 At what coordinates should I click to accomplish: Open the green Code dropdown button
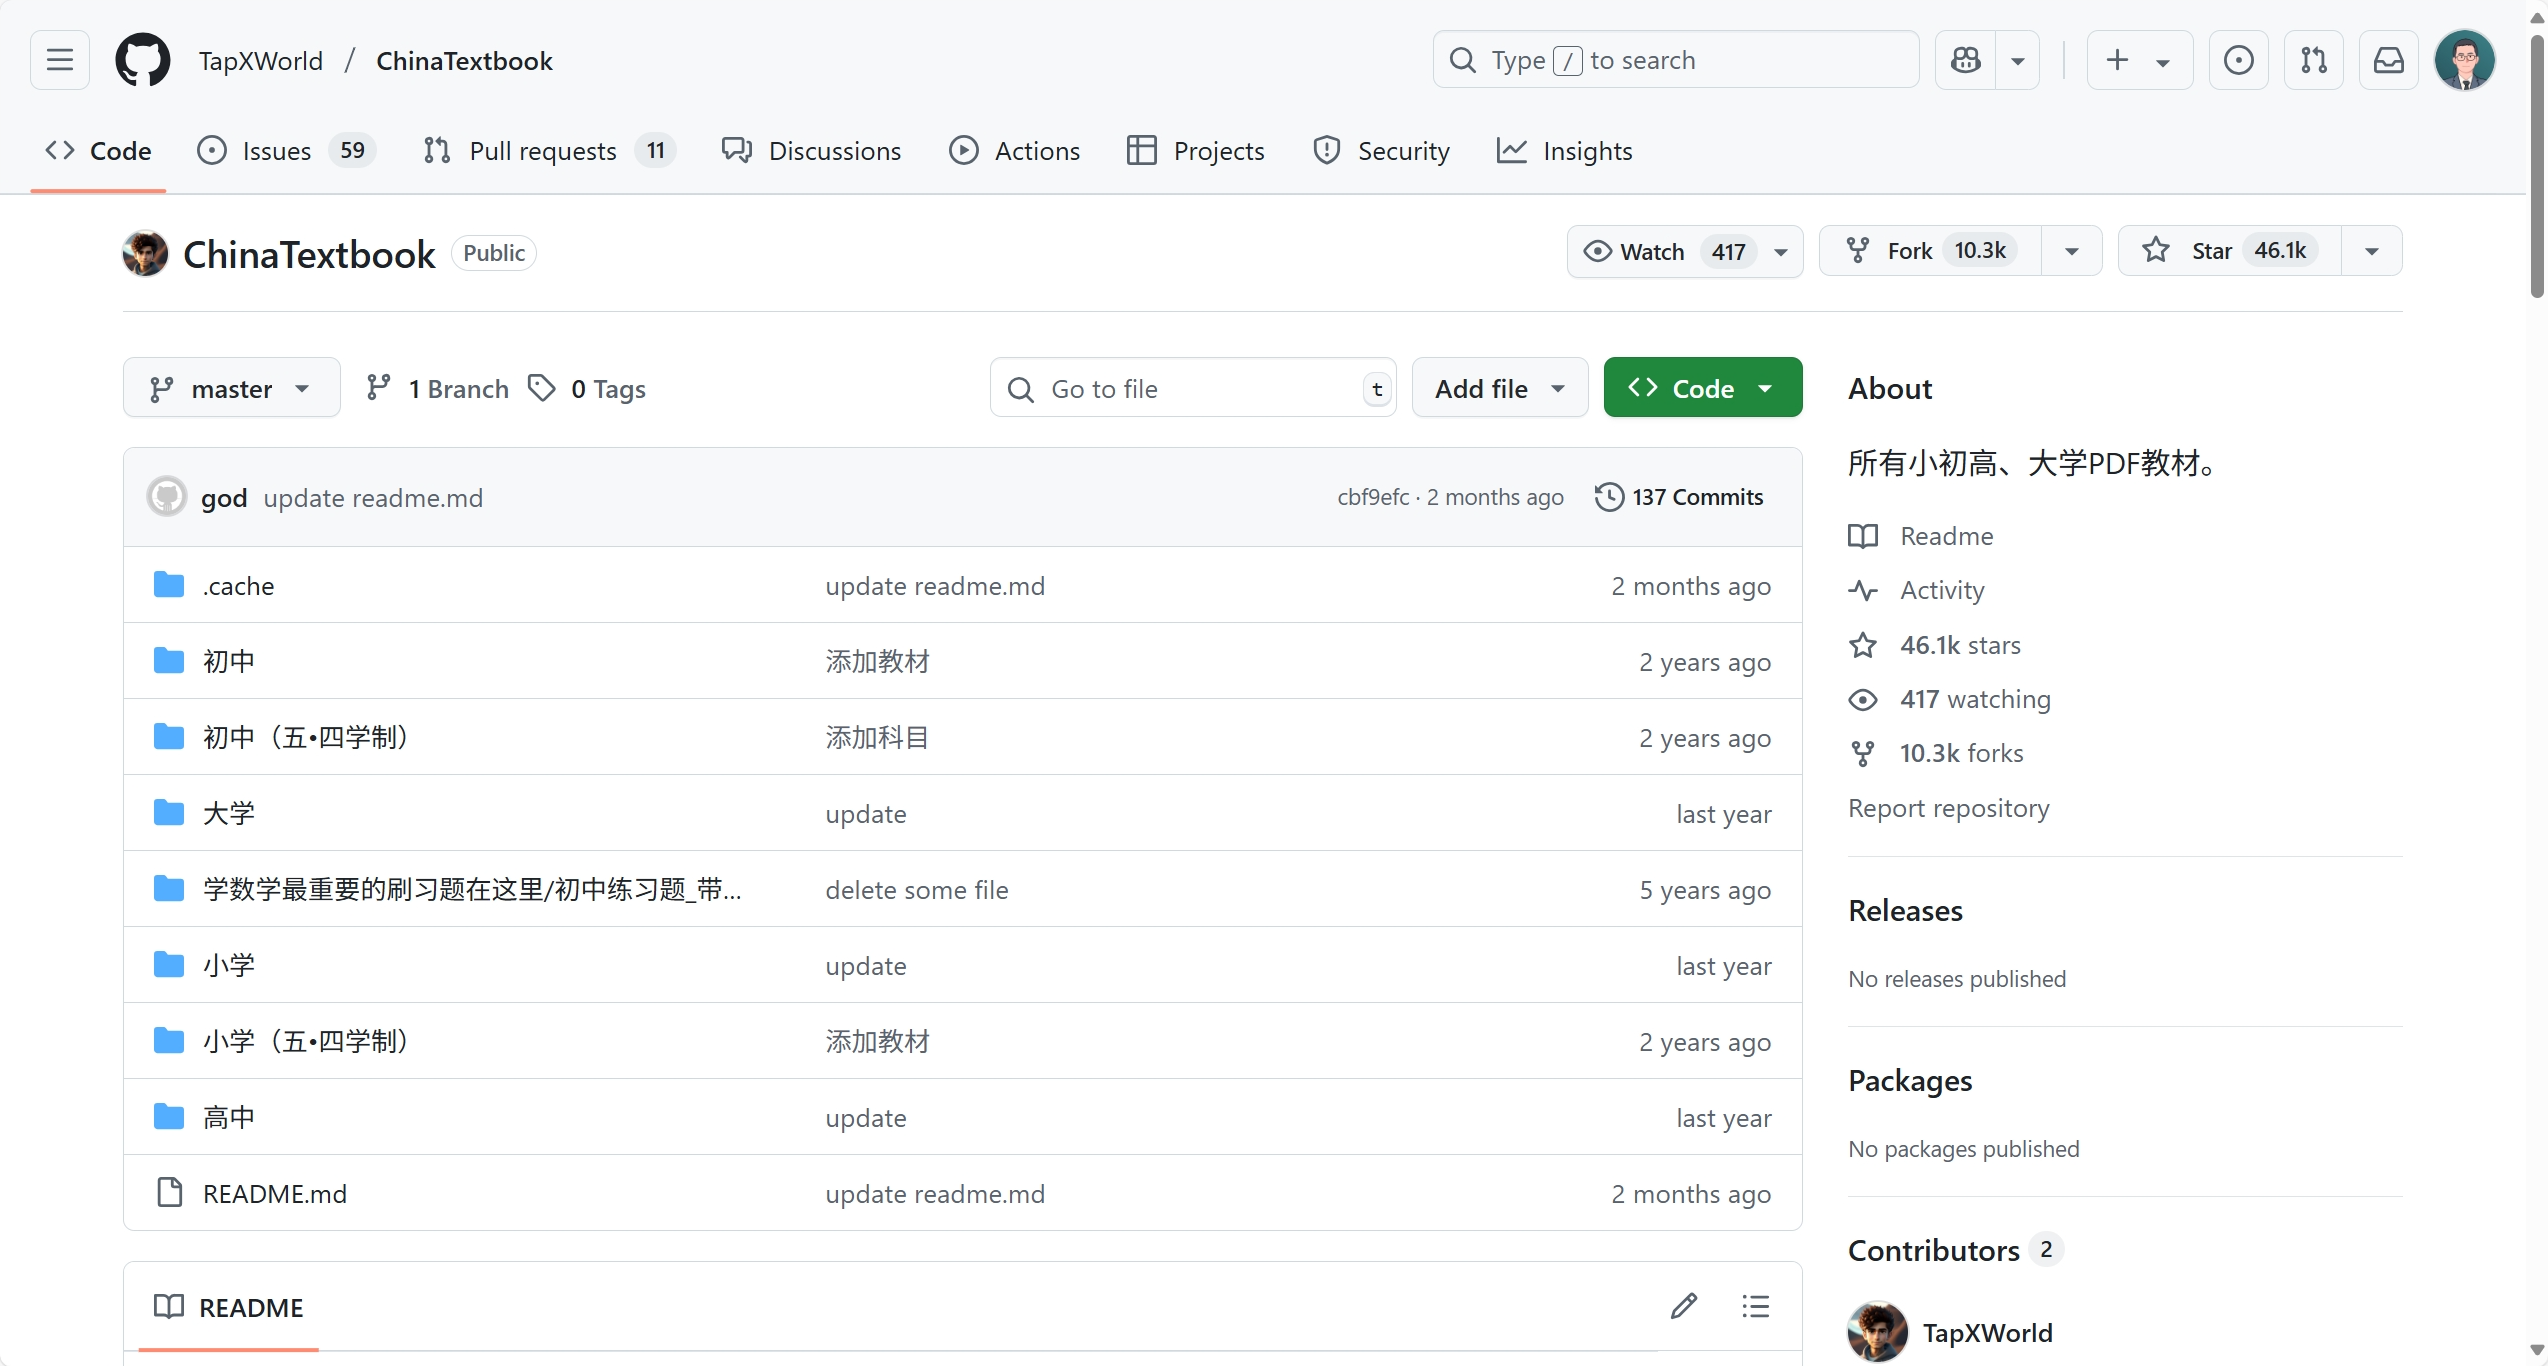point(1703,388)
